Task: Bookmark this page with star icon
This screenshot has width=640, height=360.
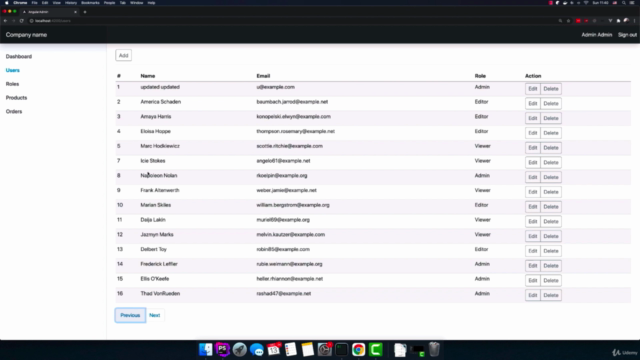Action: [x=568, y=21]
